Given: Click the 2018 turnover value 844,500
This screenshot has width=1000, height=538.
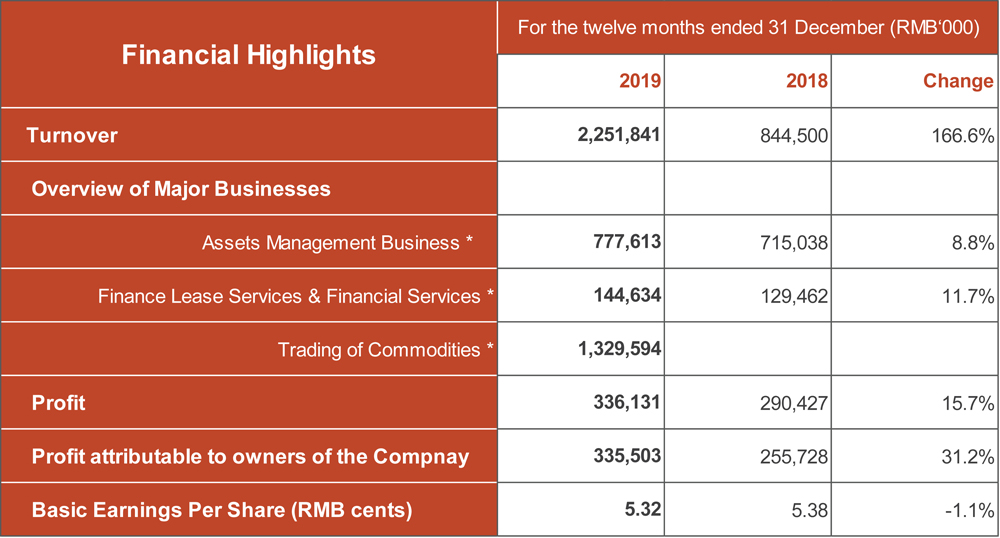Looking at the screenshot, I should (794, 136).
